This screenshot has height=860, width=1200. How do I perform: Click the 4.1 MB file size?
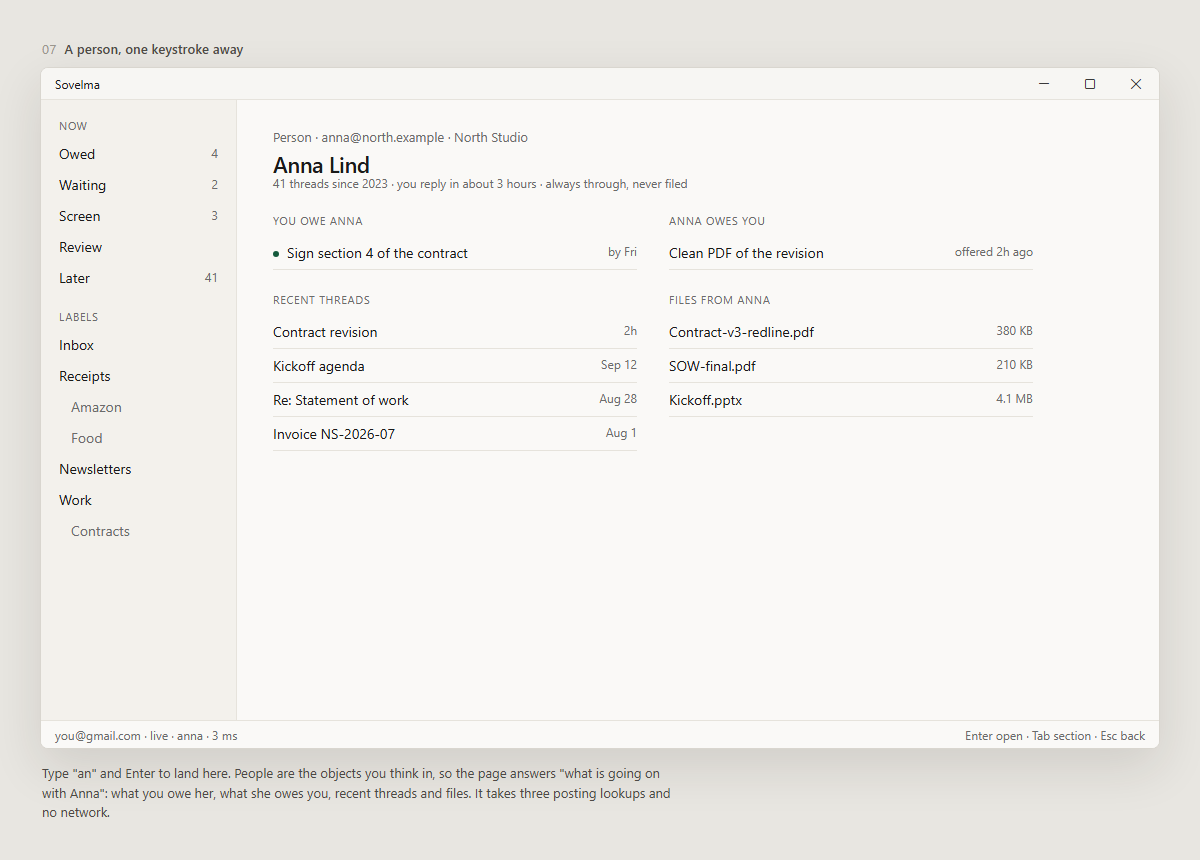(x=1014, y=399)
